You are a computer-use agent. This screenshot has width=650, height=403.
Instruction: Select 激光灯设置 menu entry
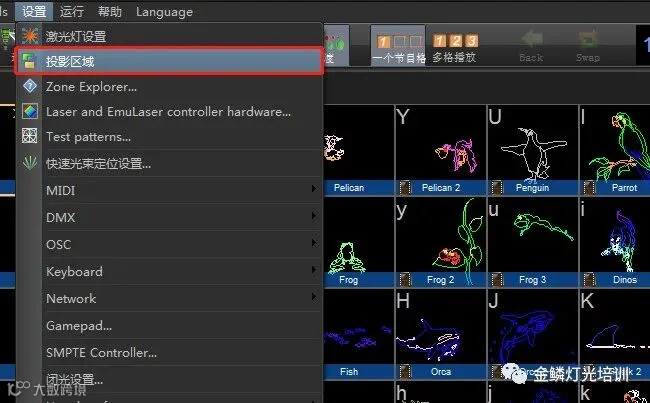pyautogui.click(x=169, y=36)
